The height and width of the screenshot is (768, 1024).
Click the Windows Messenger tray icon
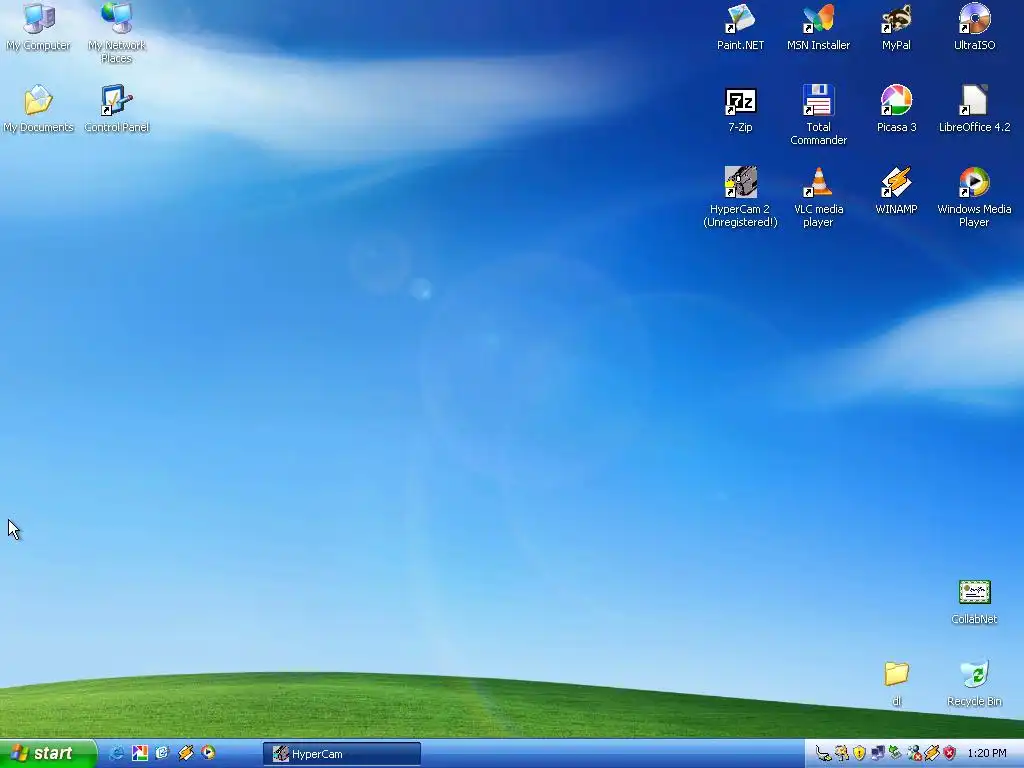914,753
